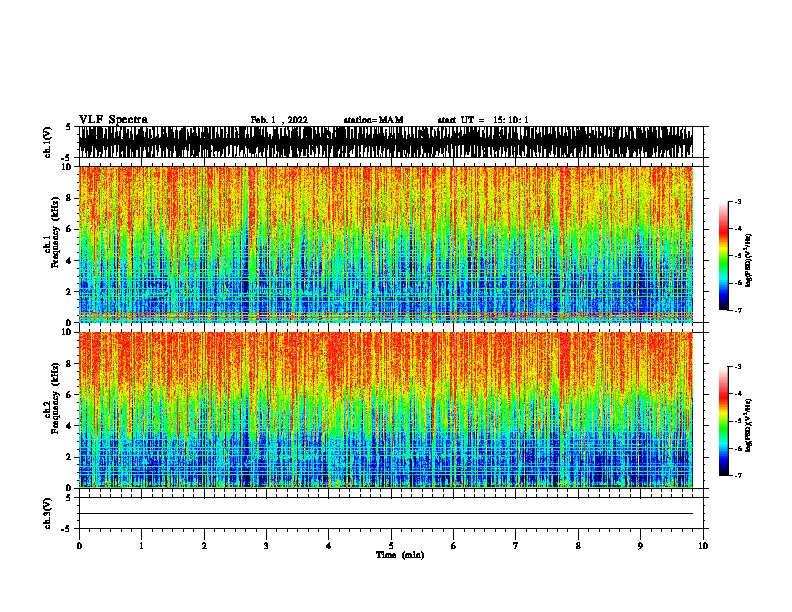This screenshot has width=792, height=612.
Task: Click the ch.2 frequency tick label '4'
Action: (x=70, y=426)
